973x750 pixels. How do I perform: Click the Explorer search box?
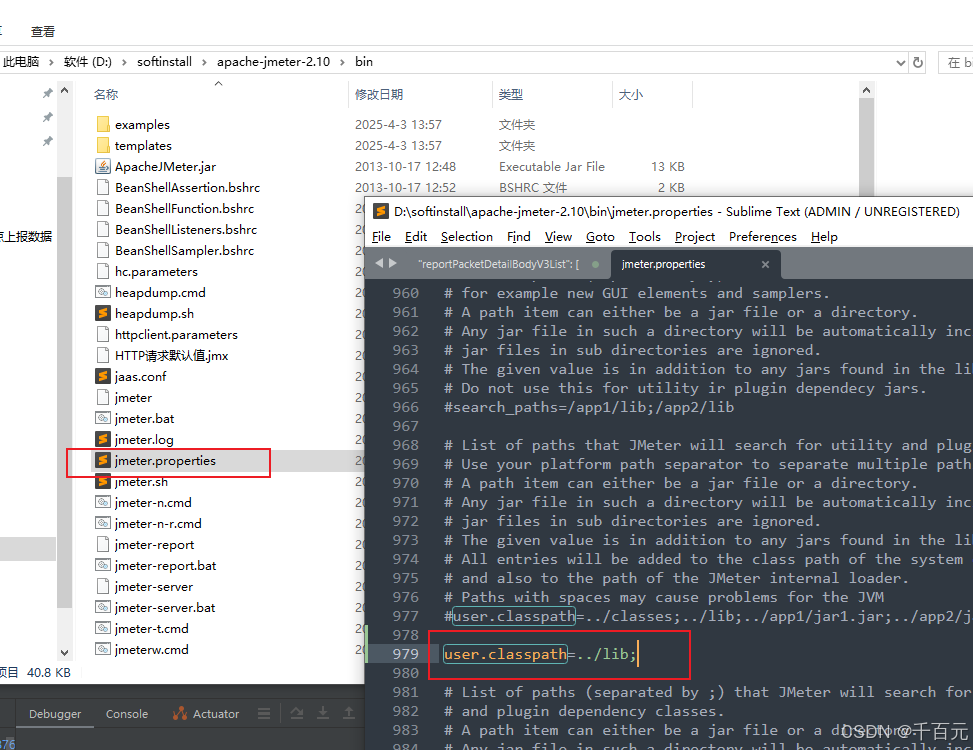pyautogui.click(x=956, y=62)
